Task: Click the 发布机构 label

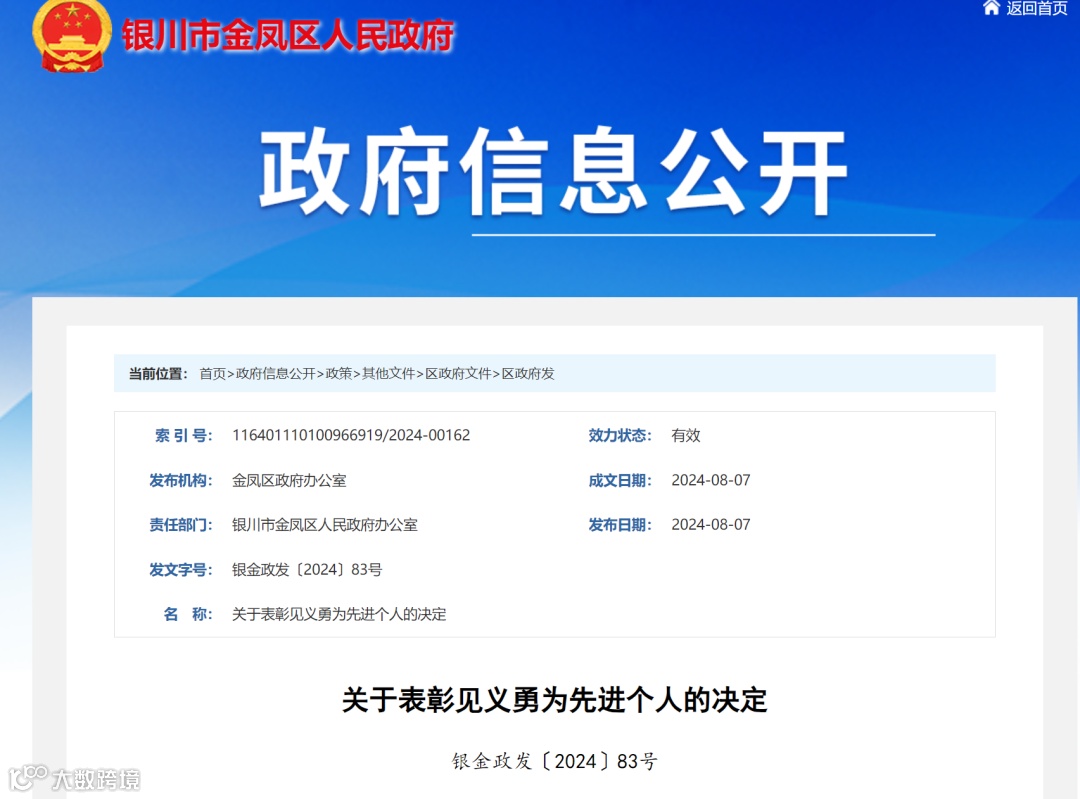Action: click(180, 480)
